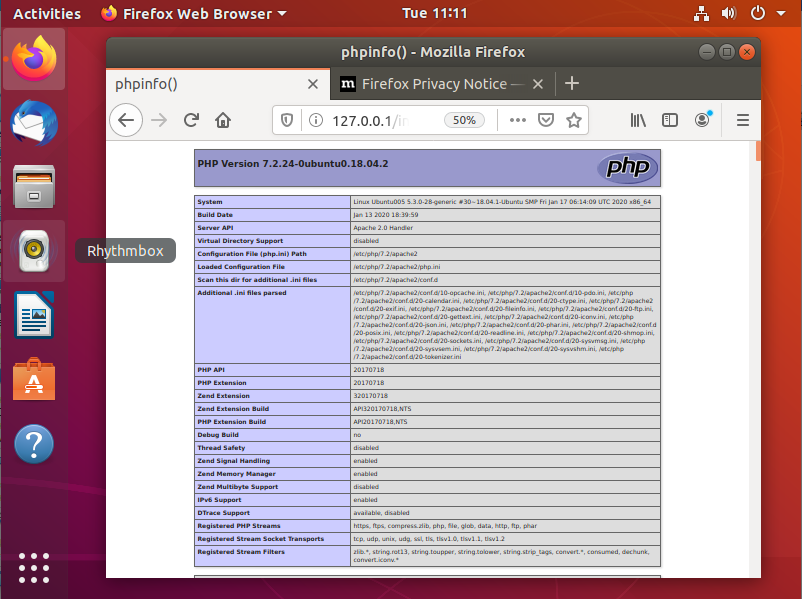Open LibreOffice Writer from the dock
The width and height of the screenshot is (802, 599).
coord(34,315)
